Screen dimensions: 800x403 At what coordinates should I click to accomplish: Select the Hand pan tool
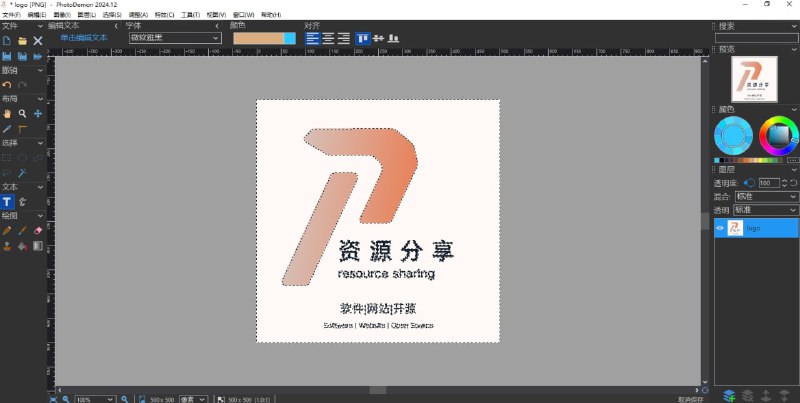point(7,114)
